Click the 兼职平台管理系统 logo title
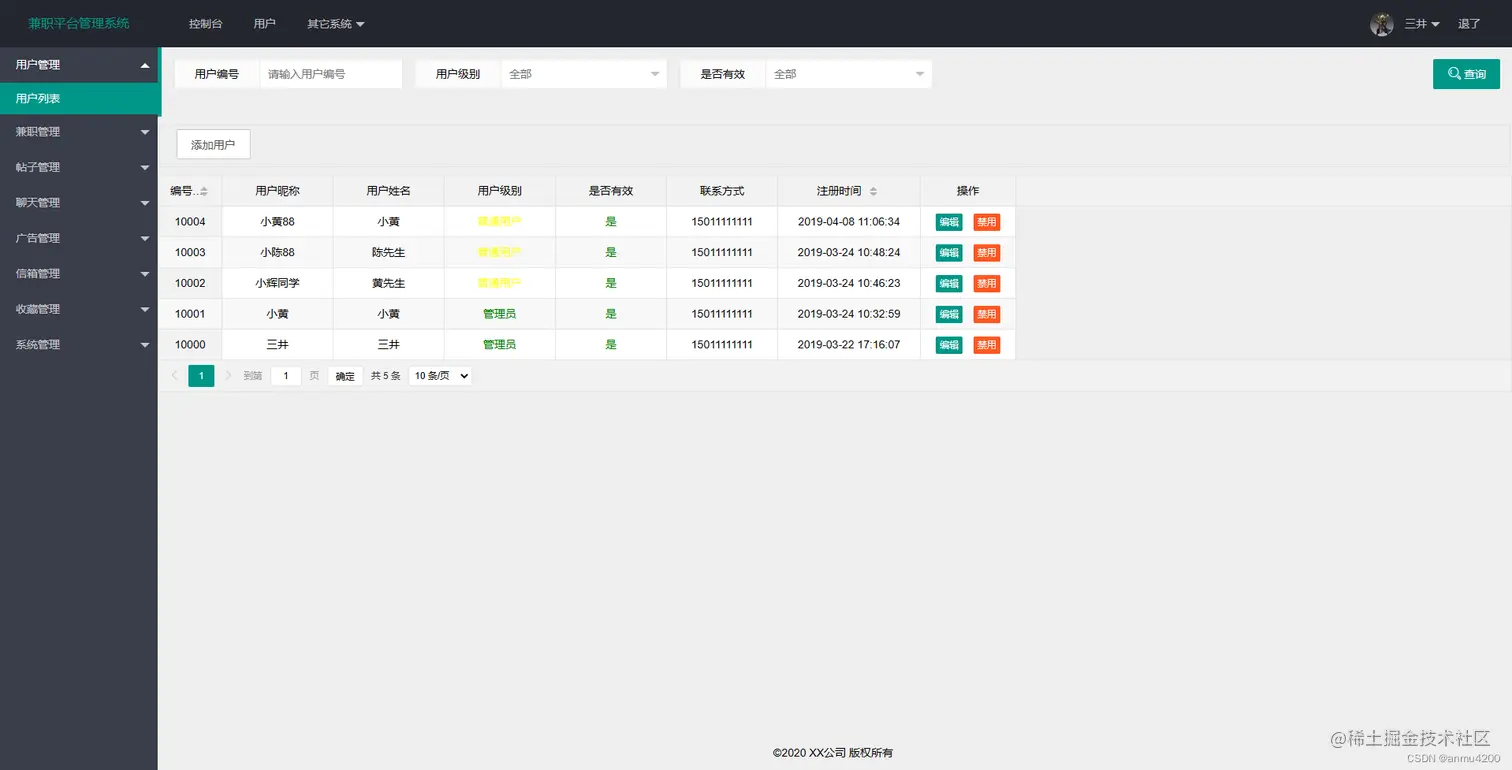Image resolution: width=1512 pixels, height=770 pixels. coord(79,23)
